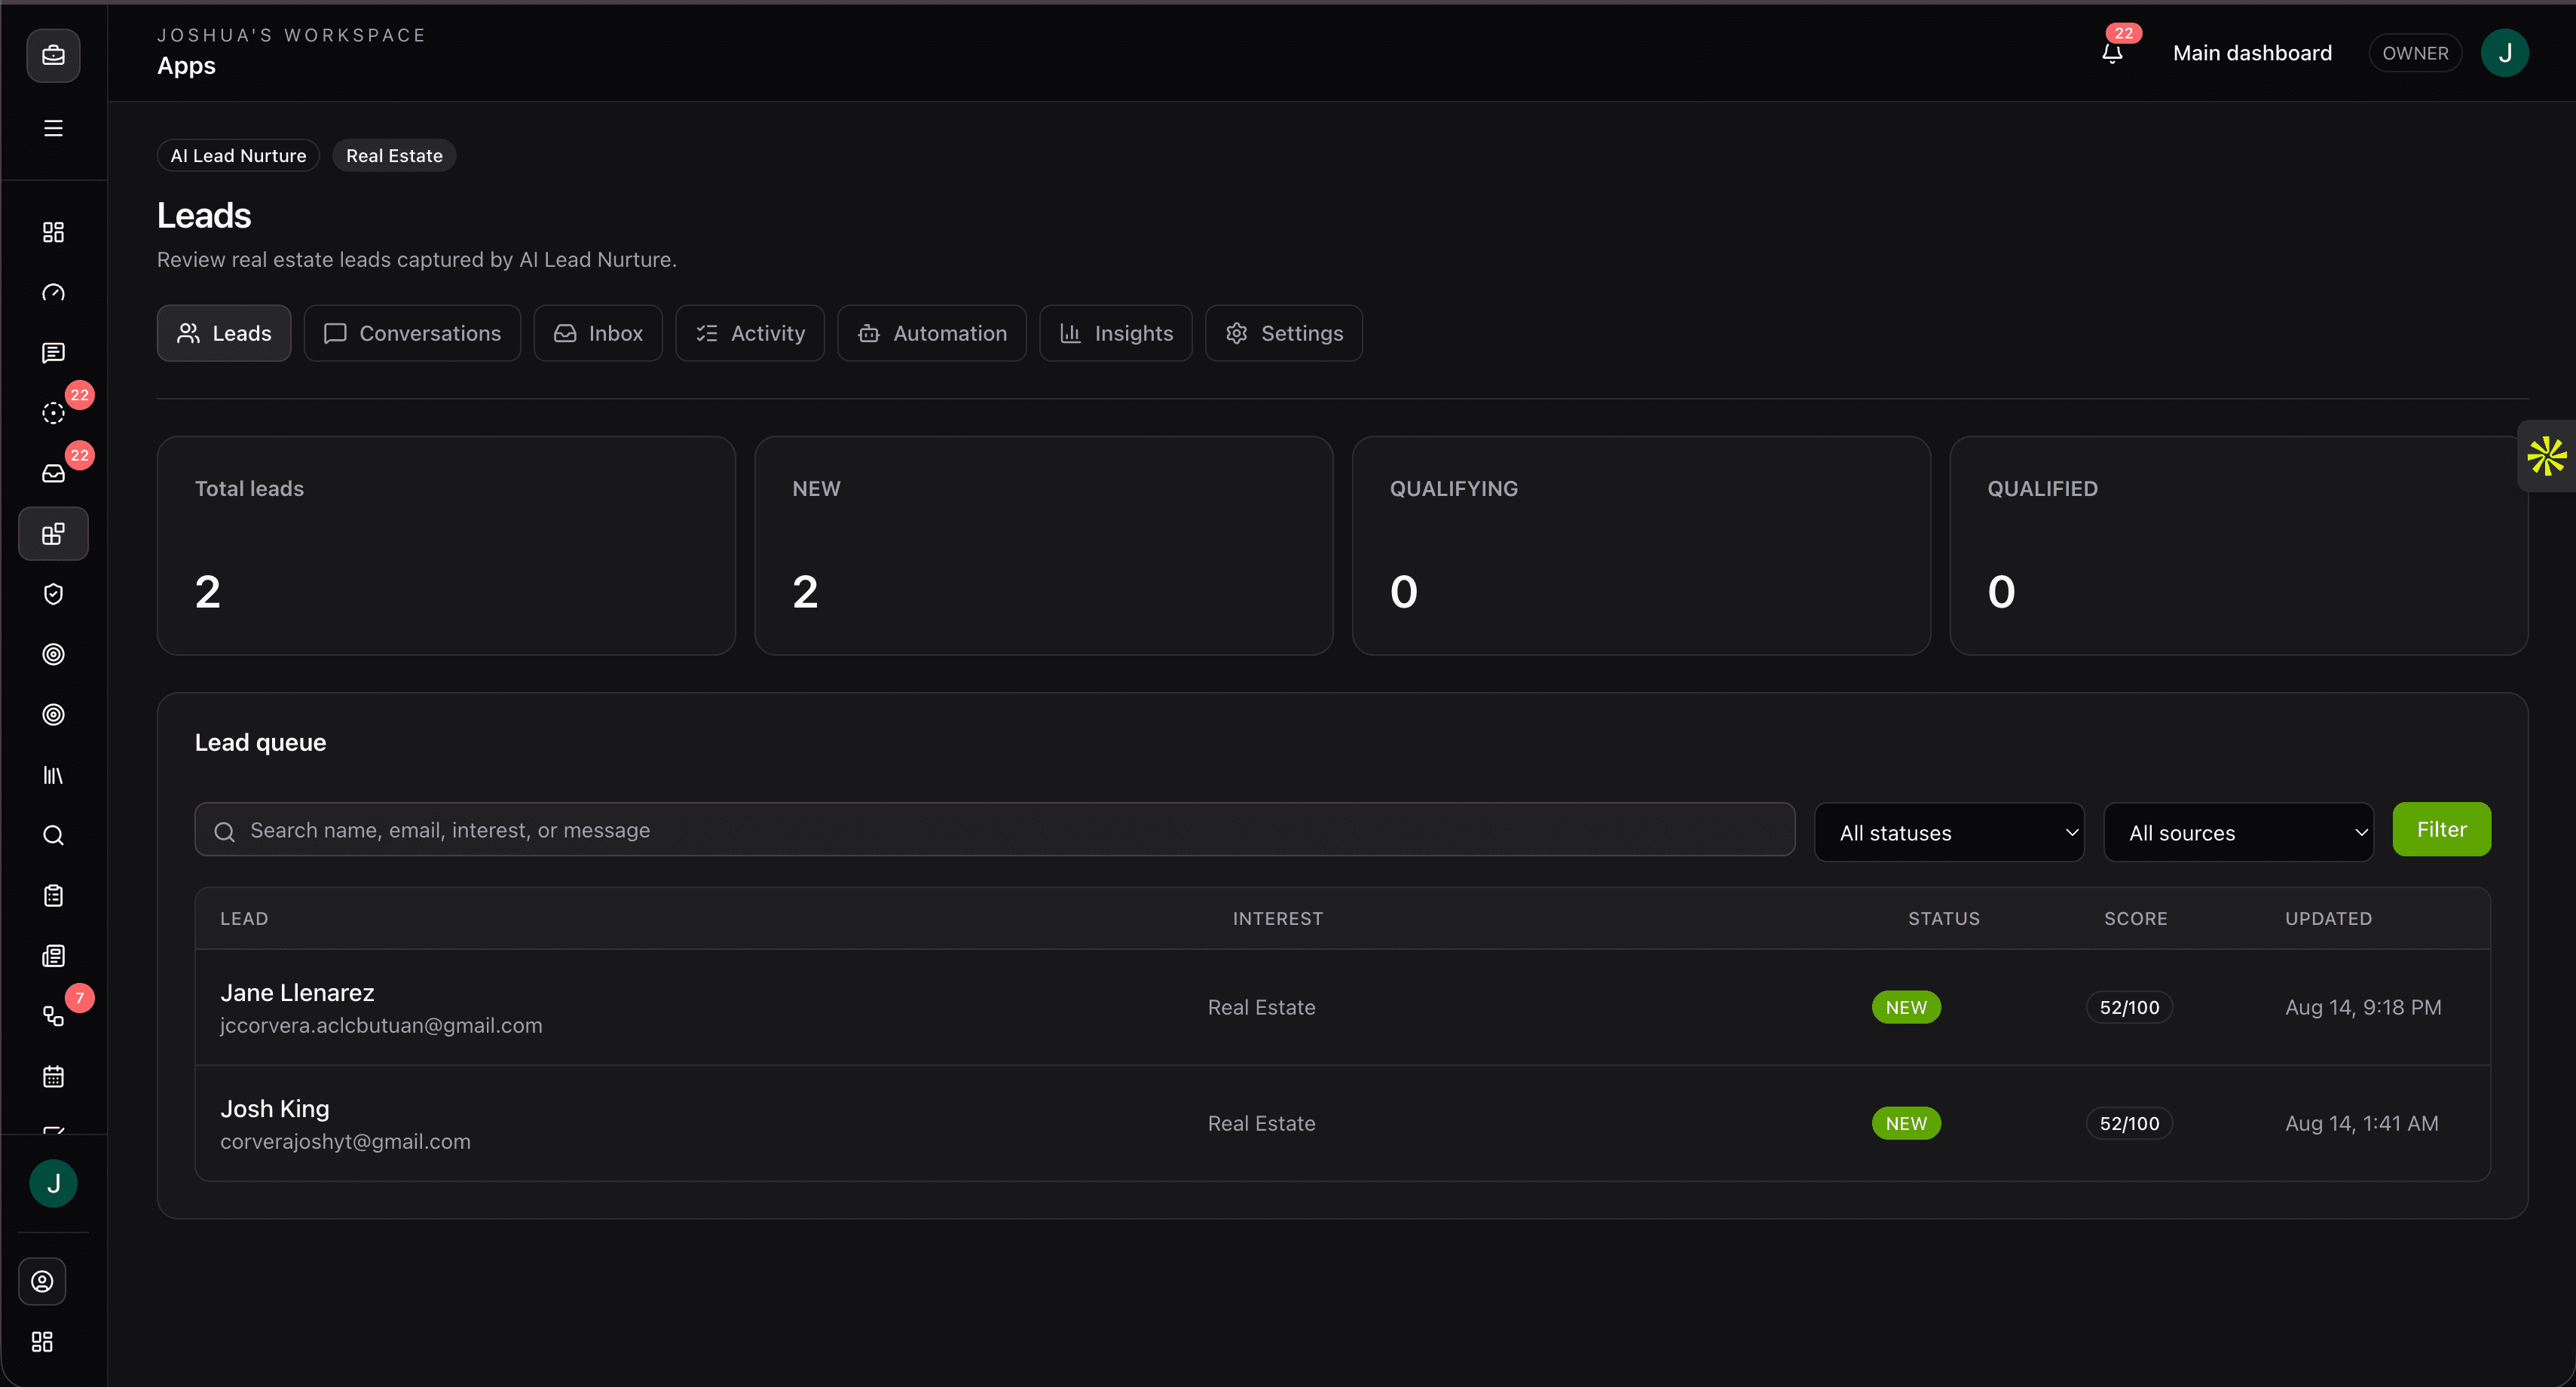The height and width of the screenshot is (1387, 2576).
Task: Open the calendar icon in sidebar
Action: tap(53, 1076)
